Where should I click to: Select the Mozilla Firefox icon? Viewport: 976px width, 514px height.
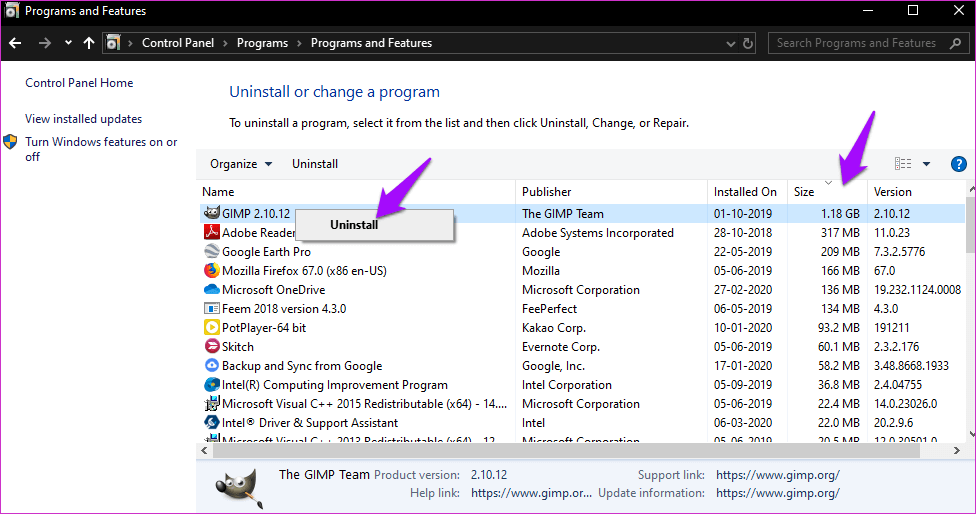coord(212,270)
